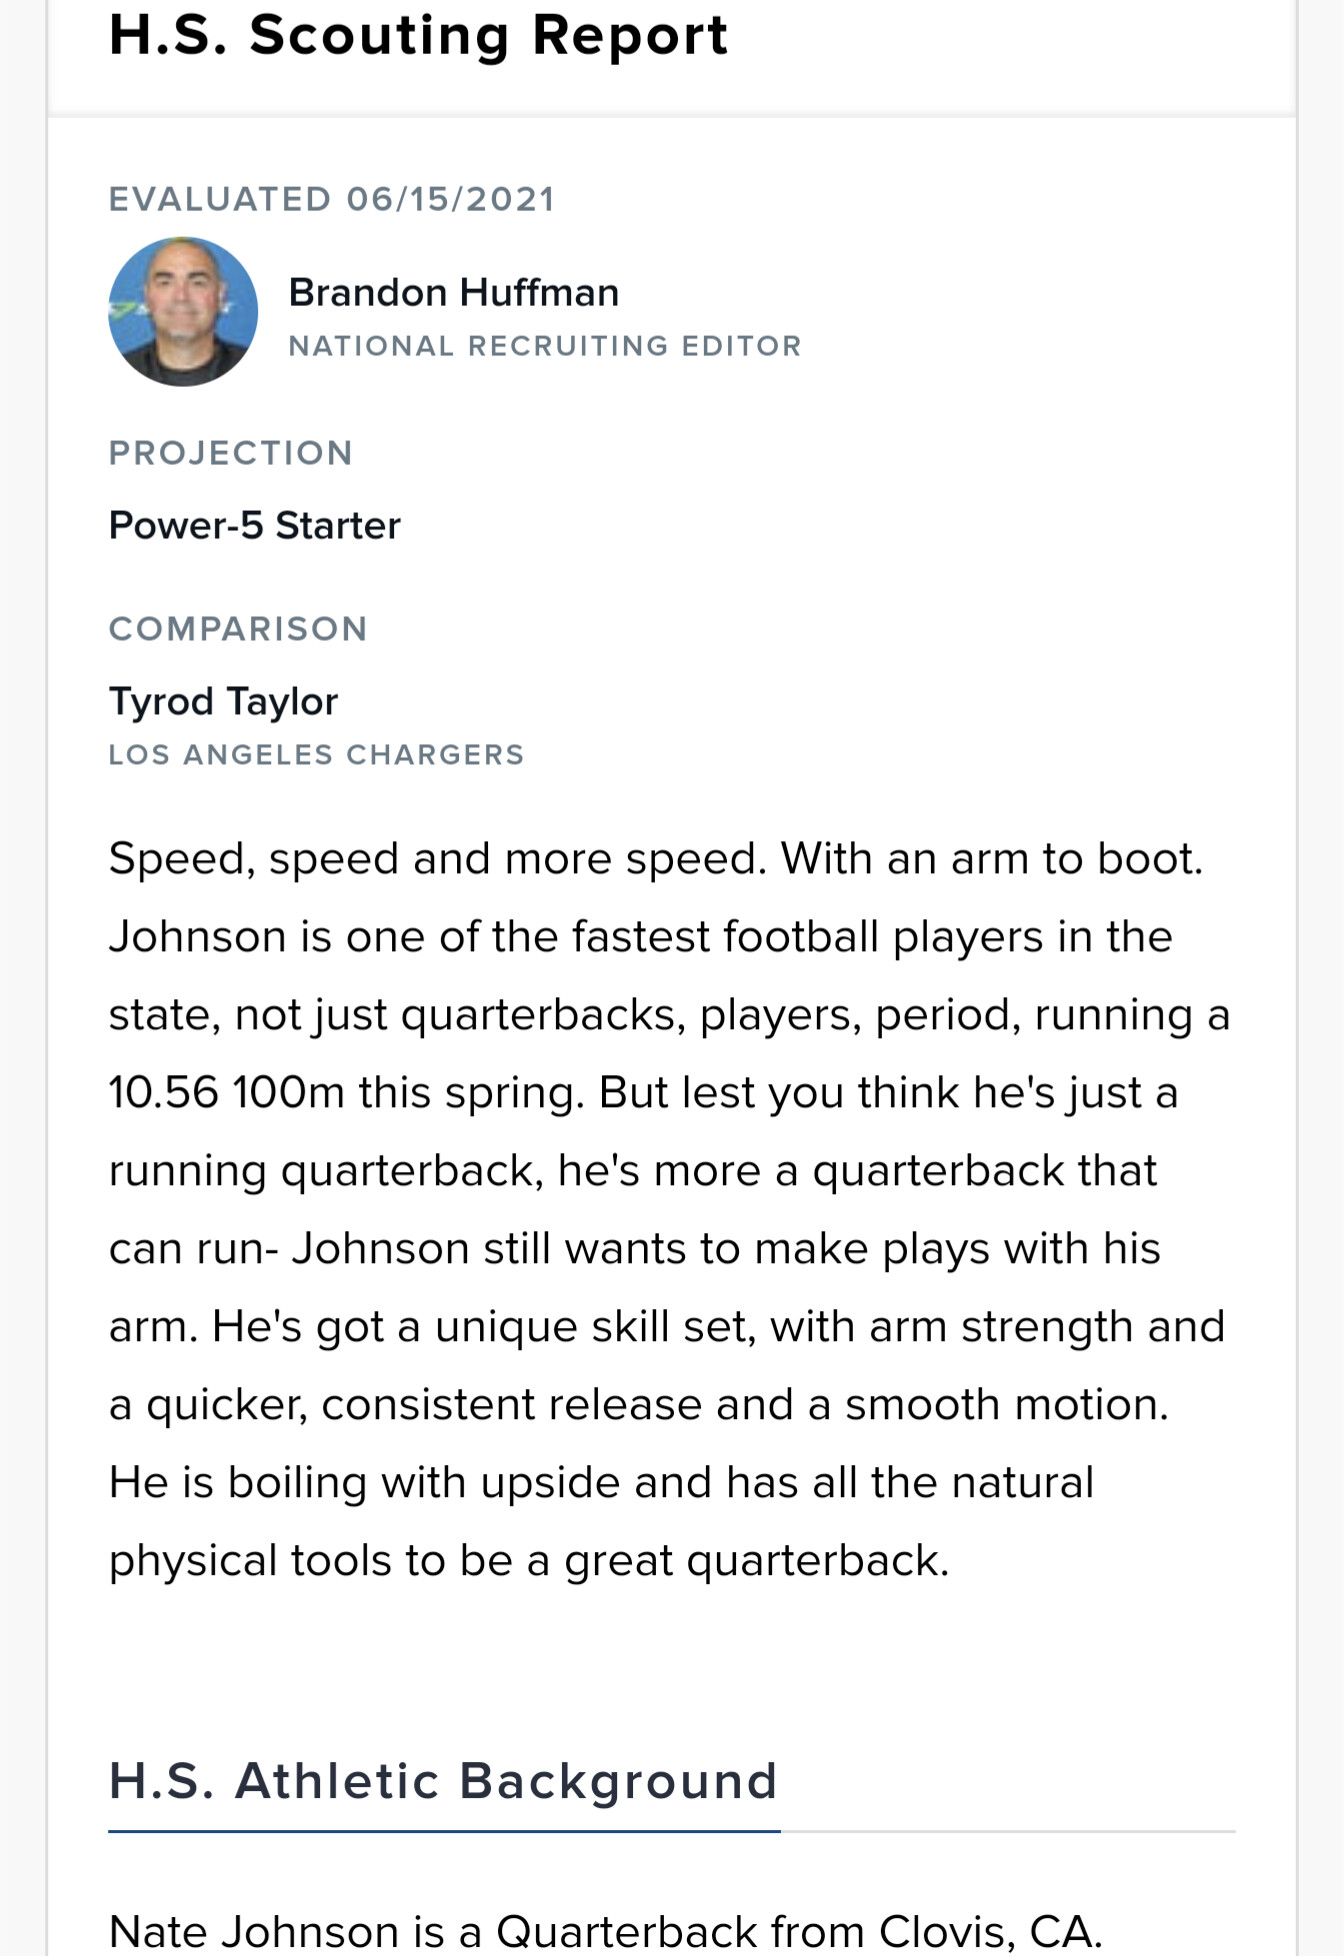Open the Tyrod Taylor comparison name
The image size is (1344, 1956).
point(223,702)
